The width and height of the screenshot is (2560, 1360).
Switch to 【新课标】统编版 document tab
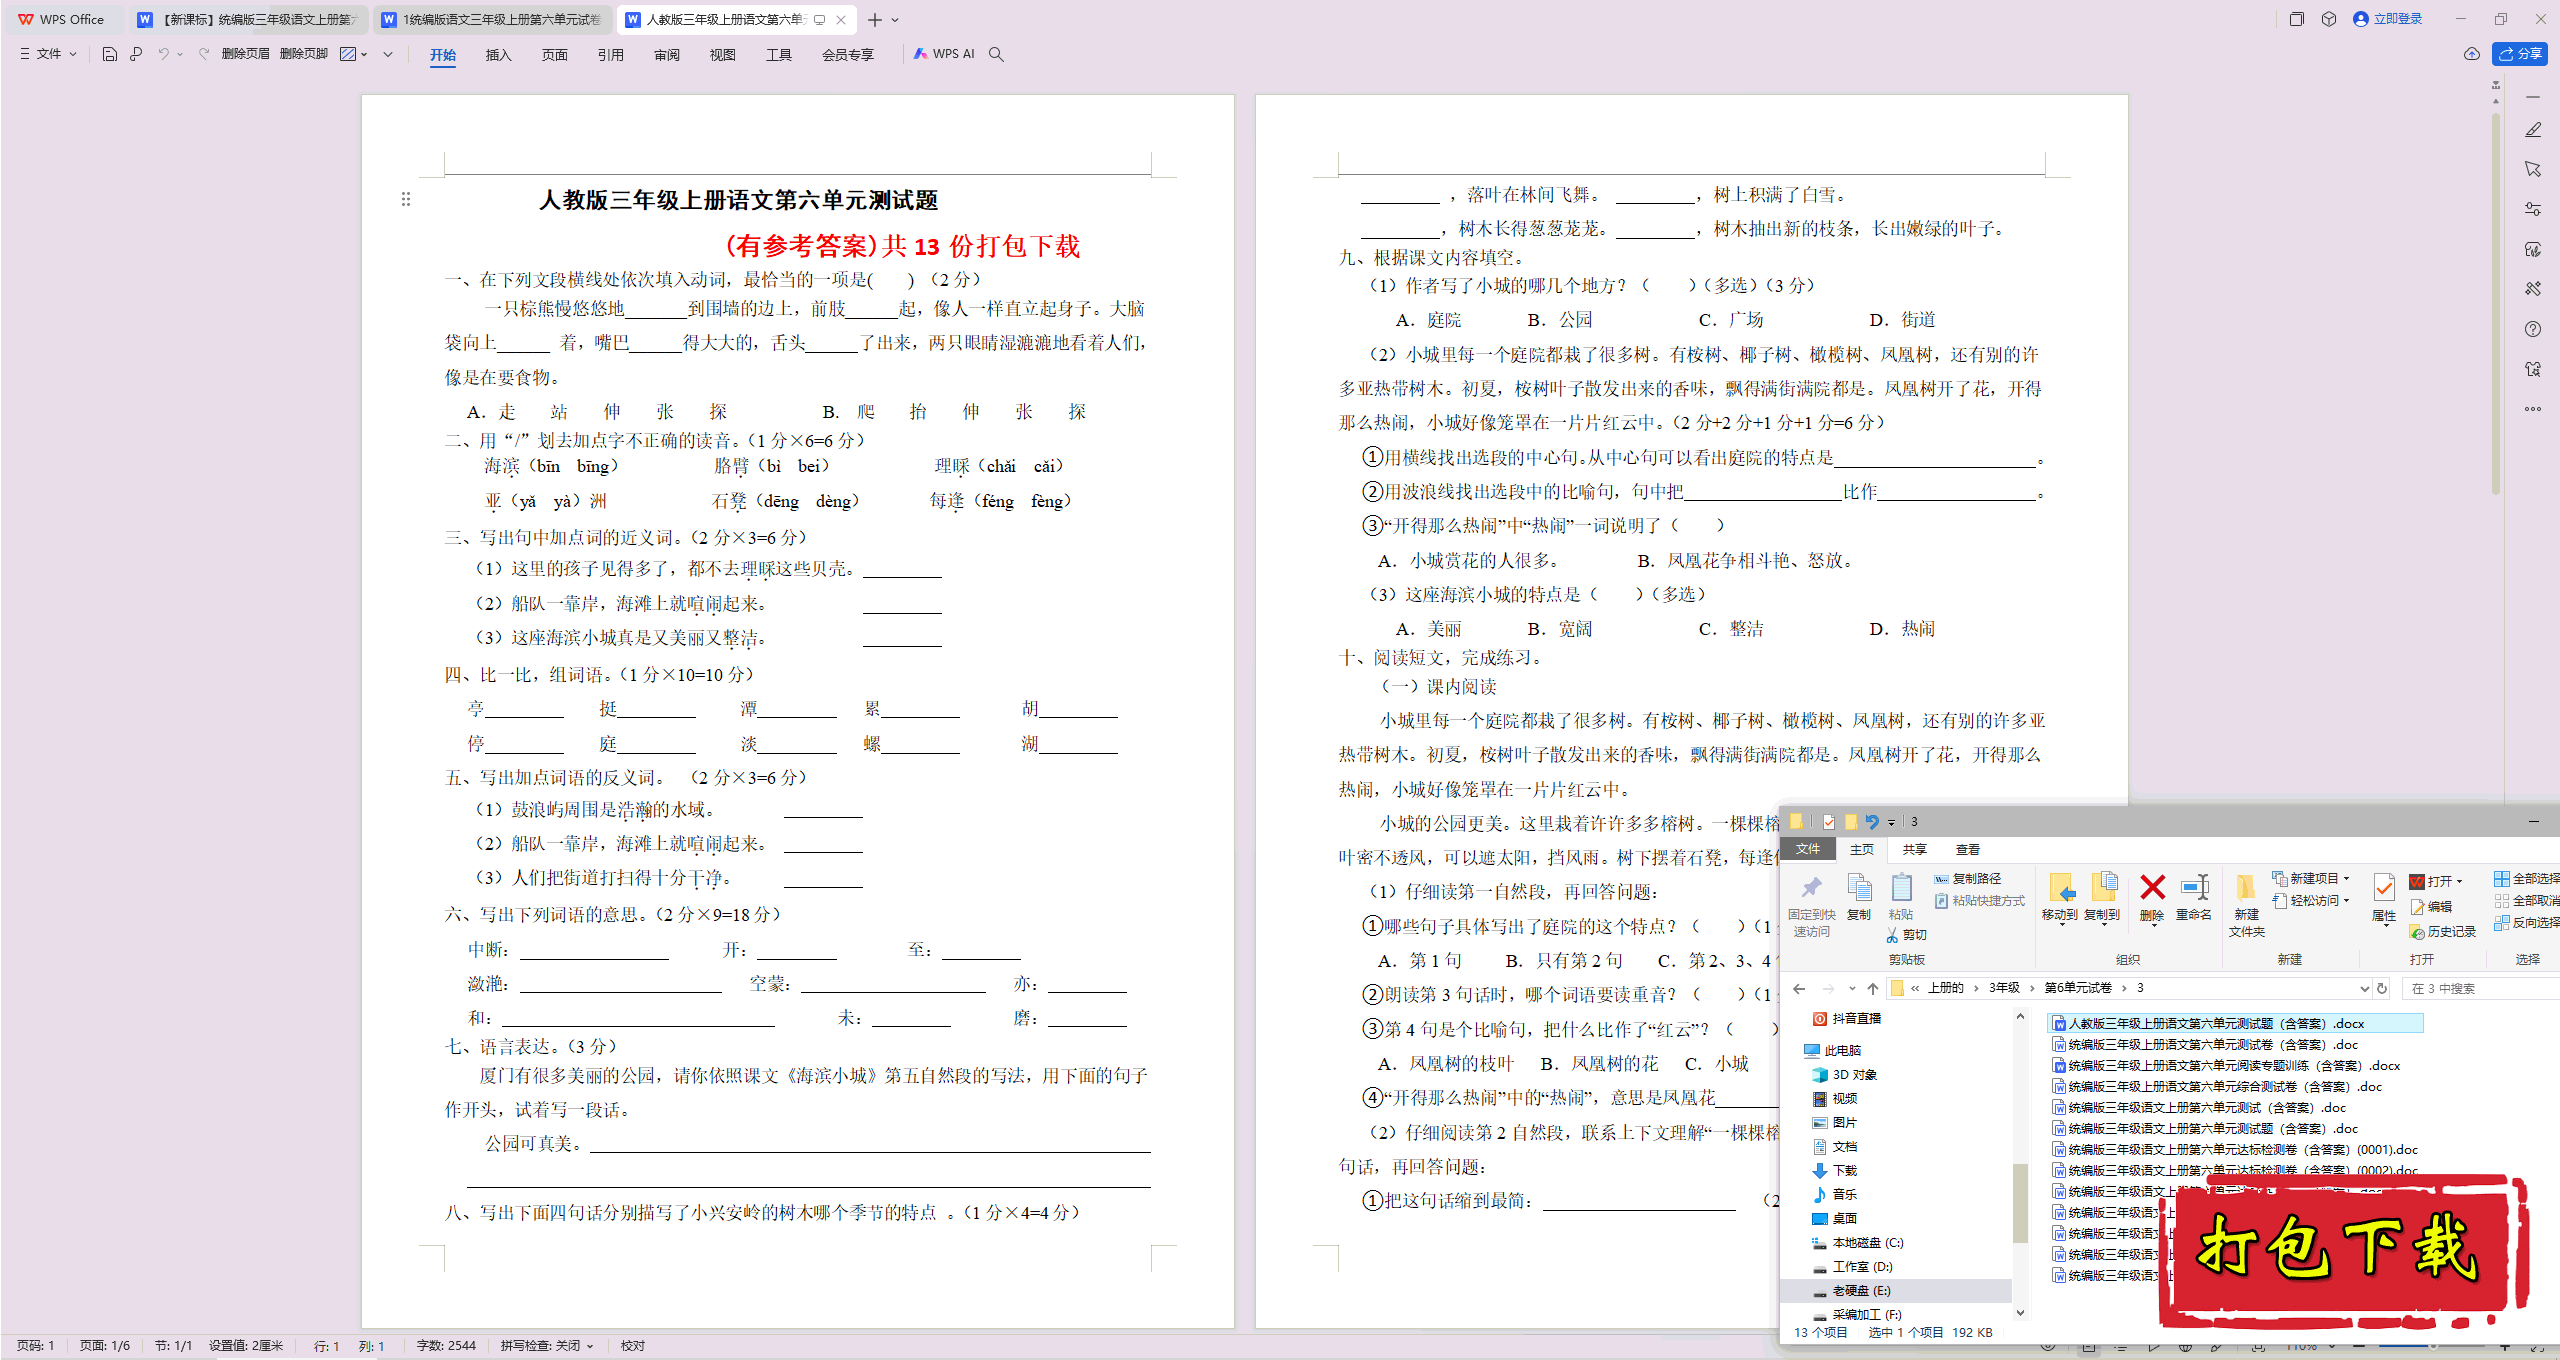tap(248, 19)
